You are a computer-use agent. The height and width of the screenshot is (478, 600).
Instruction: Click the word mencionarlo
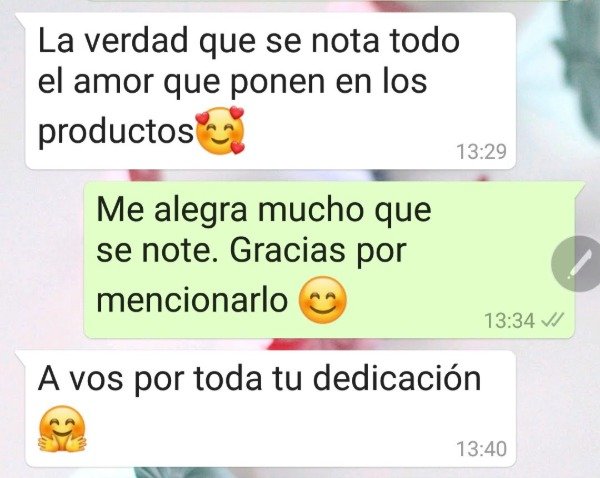point(192,299)
